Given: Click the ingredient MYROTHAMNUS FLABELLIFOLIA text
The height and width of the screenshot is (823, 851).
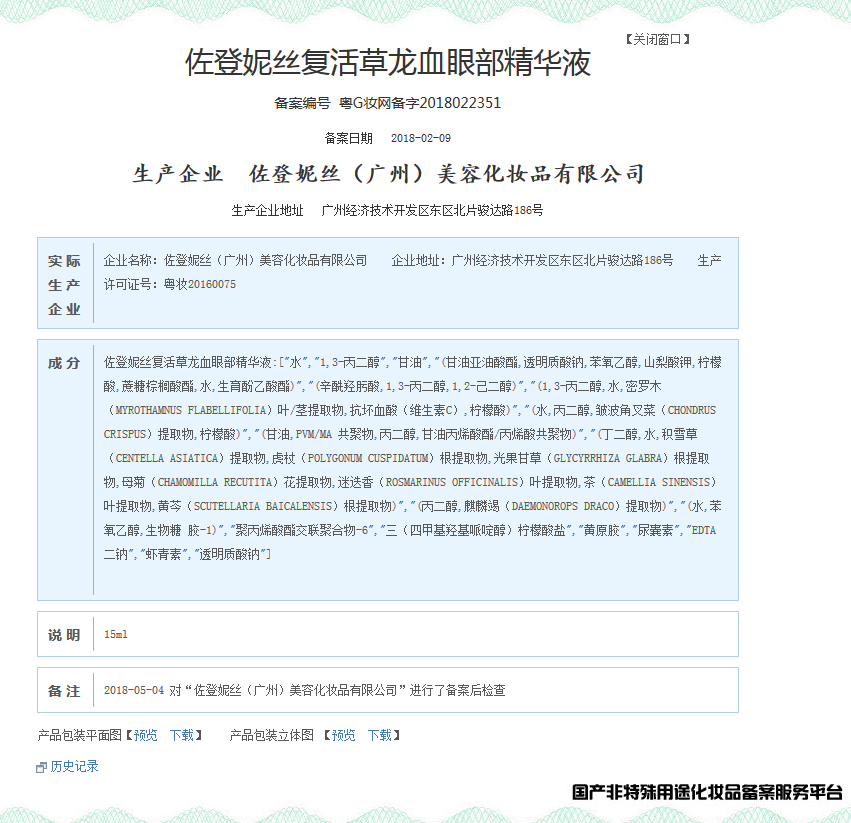Looking at the screenshot, I should 190,410.
